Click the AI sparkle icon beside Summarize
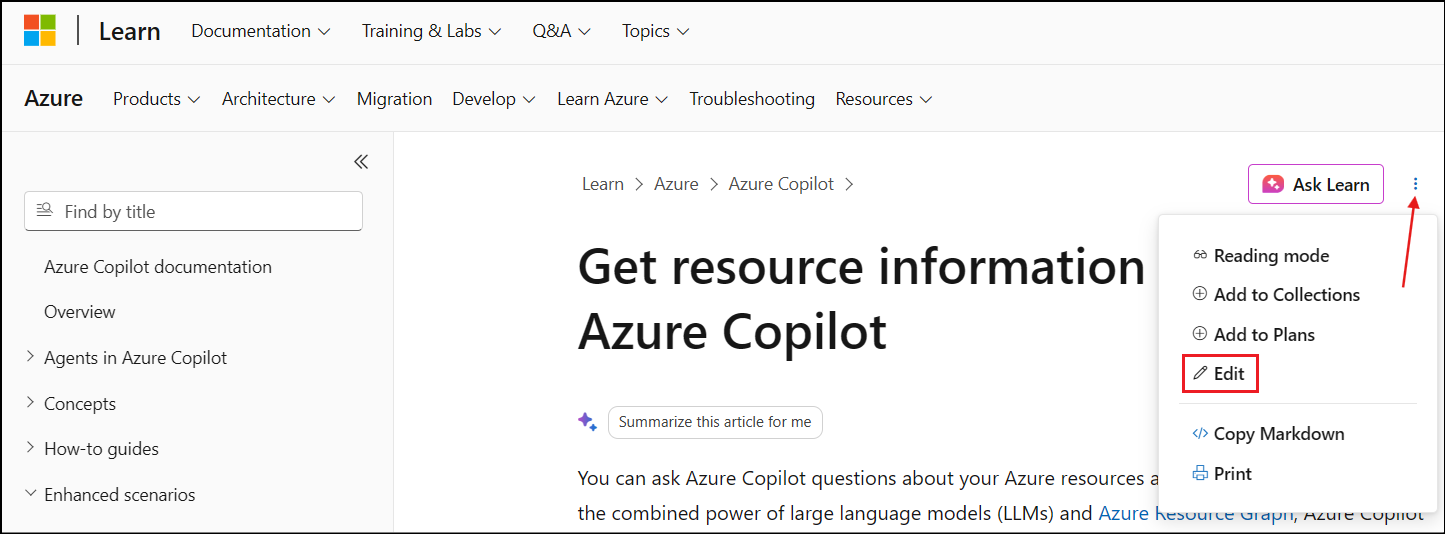 pos(587,422)
